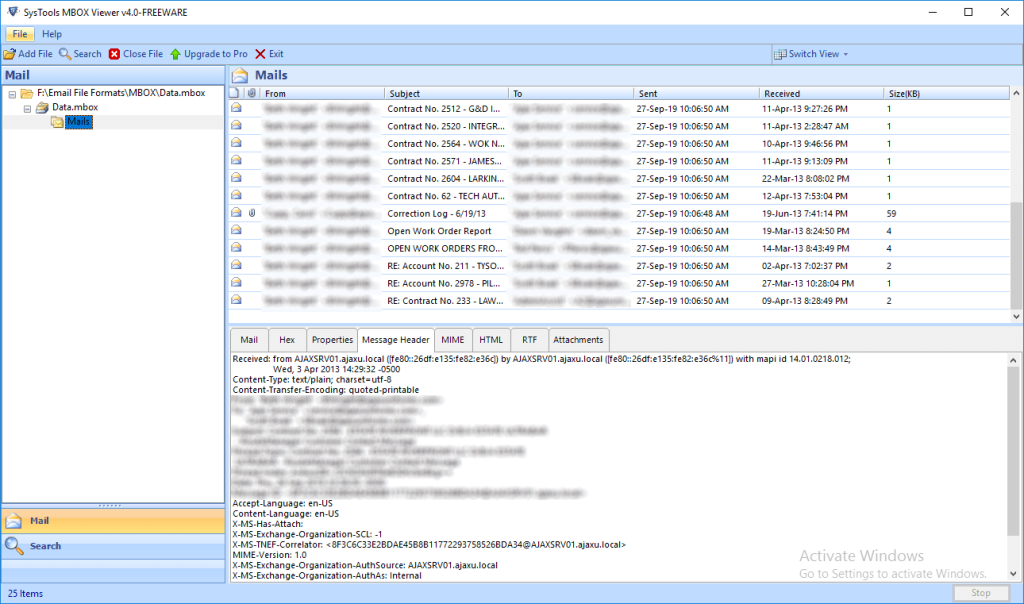Sort by the To column header
Image resolution: width=1024 pixels, height=604 pixels.
[x=571, y=93]
